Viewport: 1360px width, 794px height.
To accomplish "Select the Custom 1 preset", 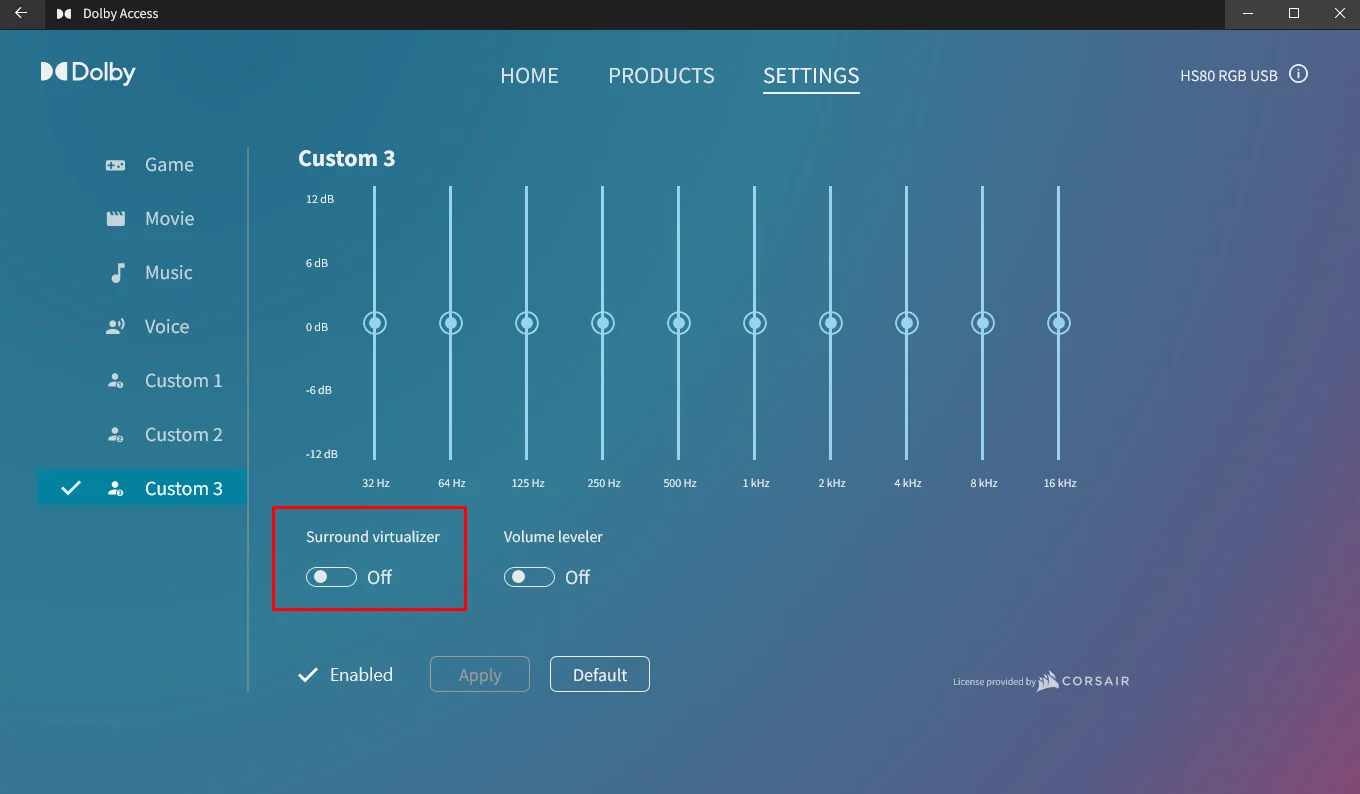I will coord(142,381).
